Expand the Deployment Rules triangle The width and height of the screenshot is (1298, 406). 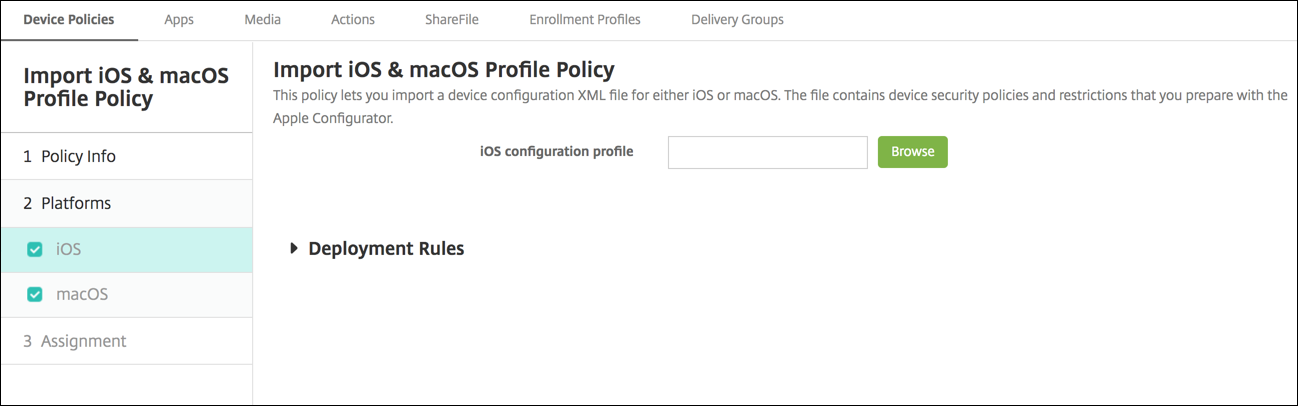tap(294, 248)
